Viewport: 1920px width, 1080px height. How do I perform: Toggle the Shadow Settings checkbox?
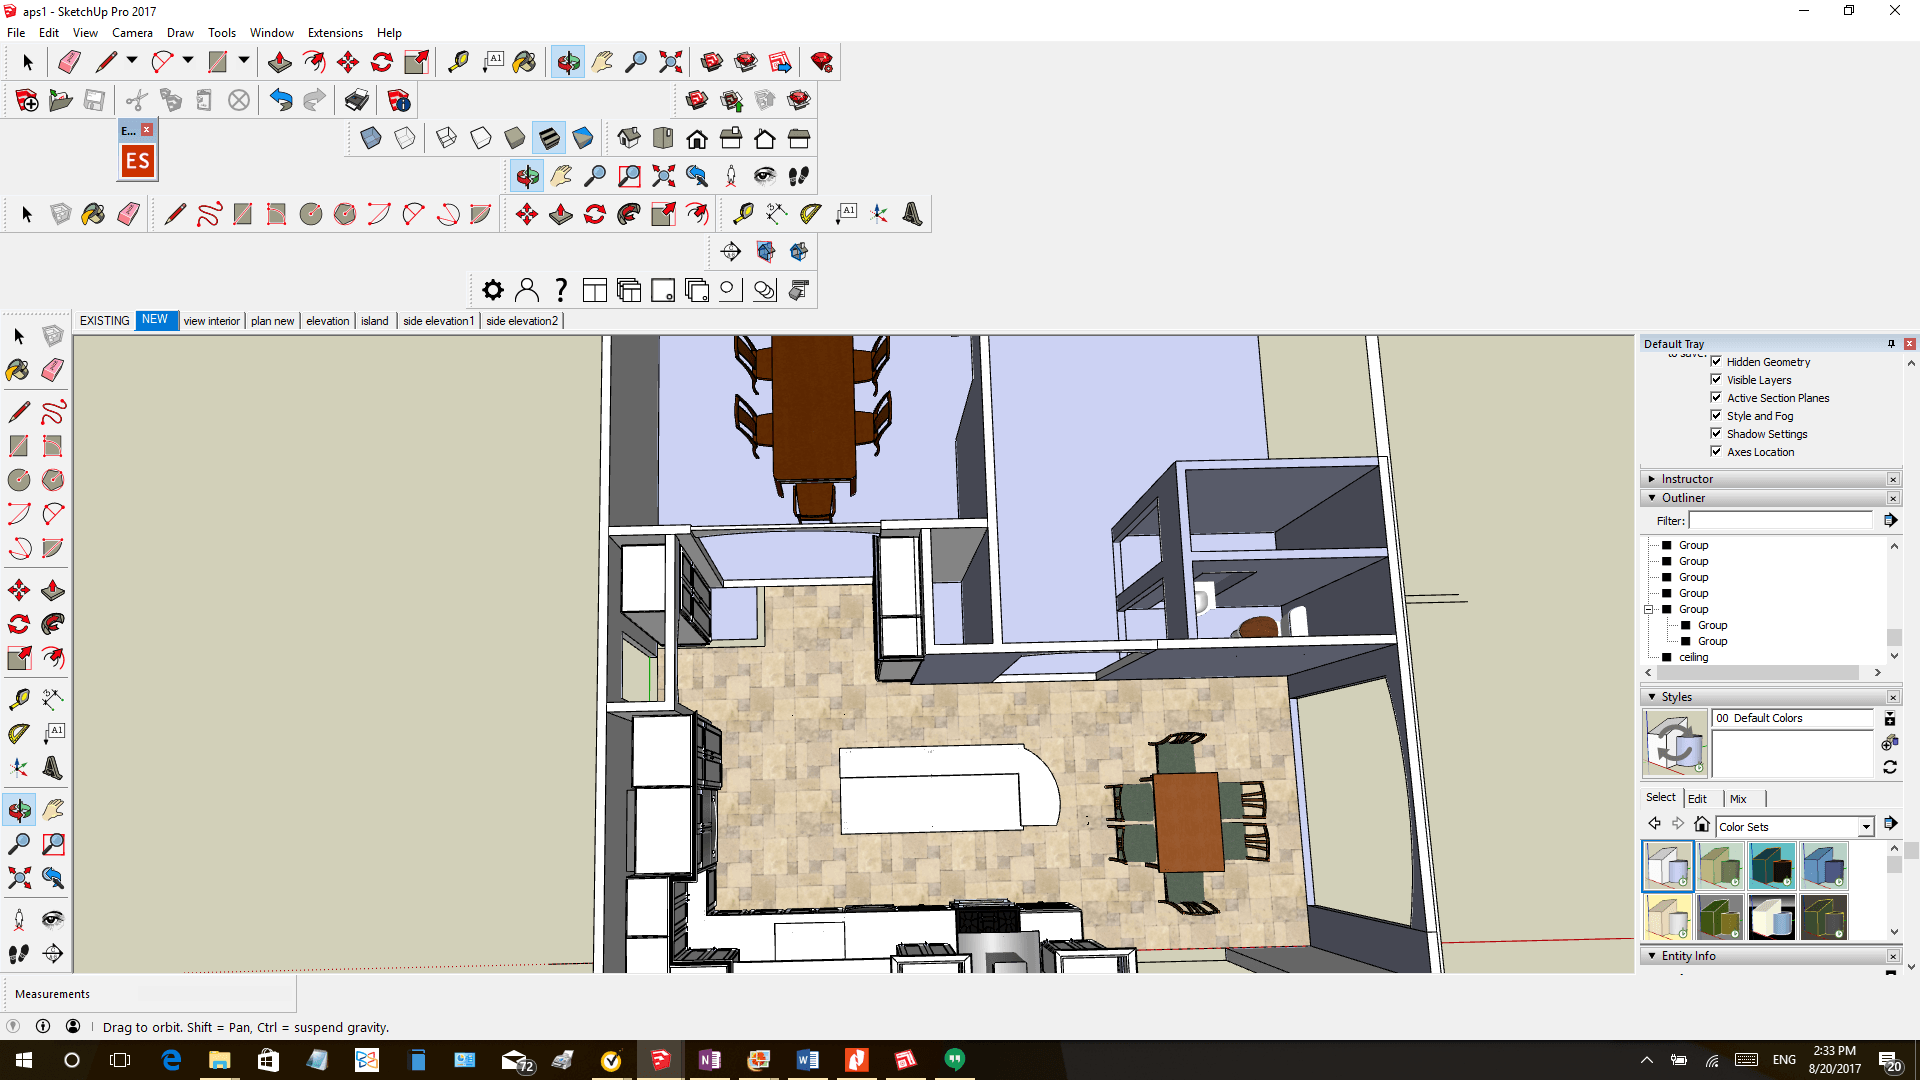tap(1716, 434)
